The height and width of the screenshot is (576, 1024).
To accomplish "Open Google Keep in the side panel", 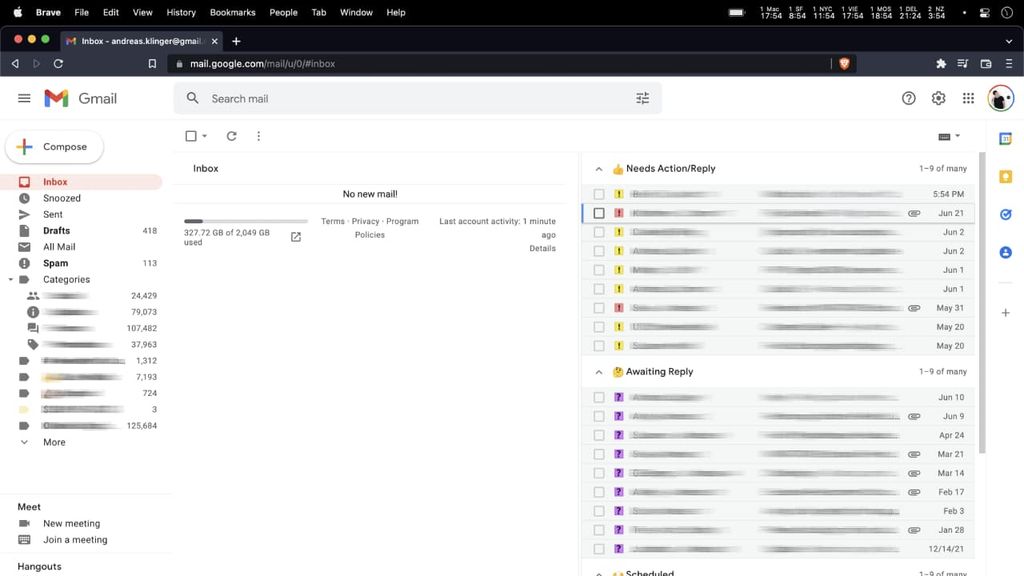I will [1006, 177].
